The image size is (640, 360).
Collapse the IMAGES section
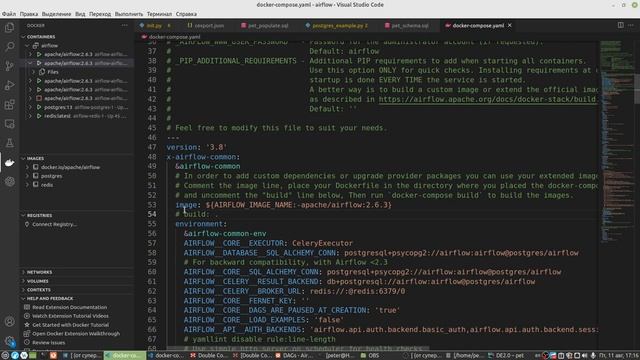pos(23,158)
